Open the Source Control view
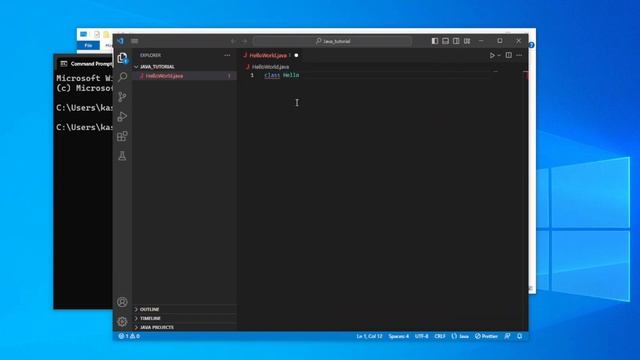 (122, 97)
